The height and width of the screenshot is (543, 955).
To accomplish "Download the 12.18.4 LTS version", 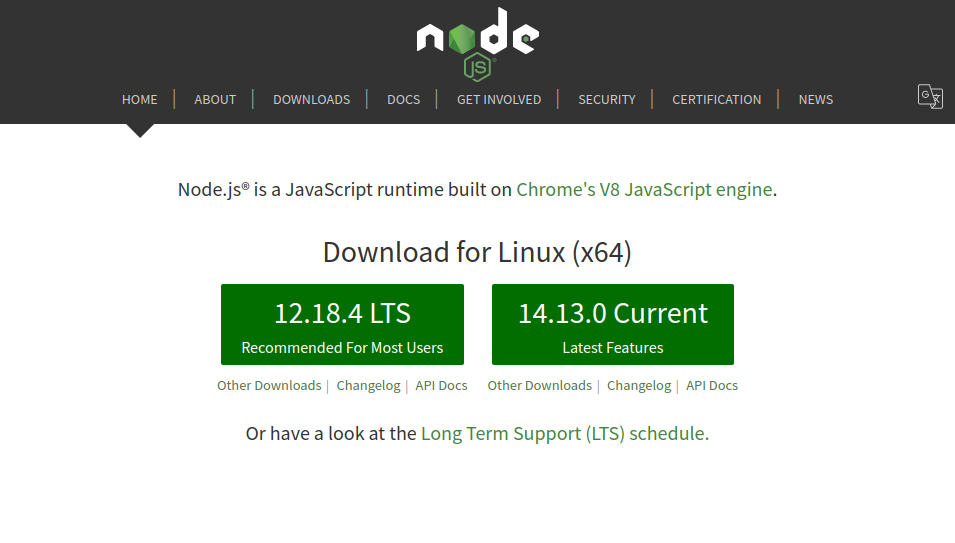I will tap(342, 324).
